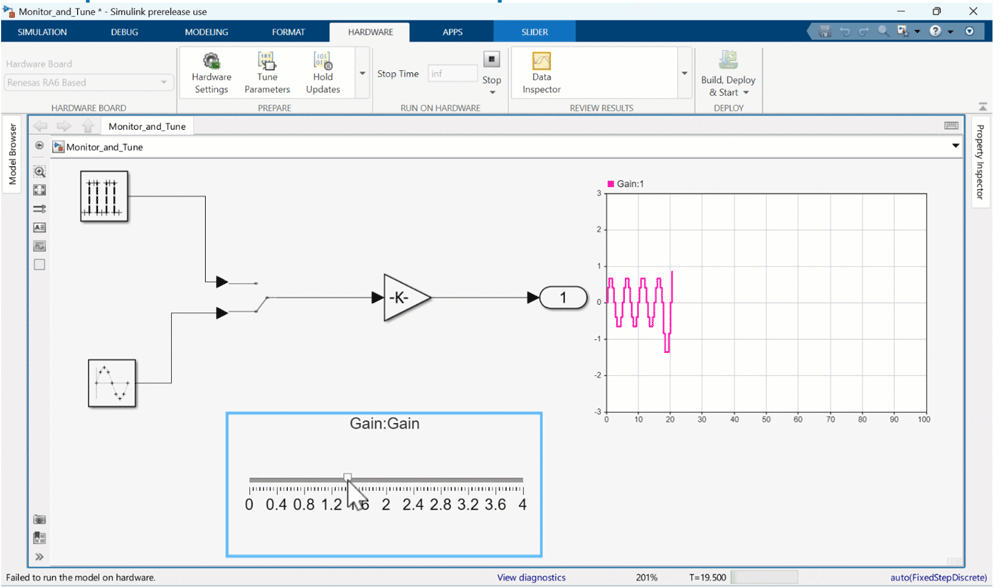Activate the Zoom tool in the palette
The image size is (1000, 588).
coord(39,171)
